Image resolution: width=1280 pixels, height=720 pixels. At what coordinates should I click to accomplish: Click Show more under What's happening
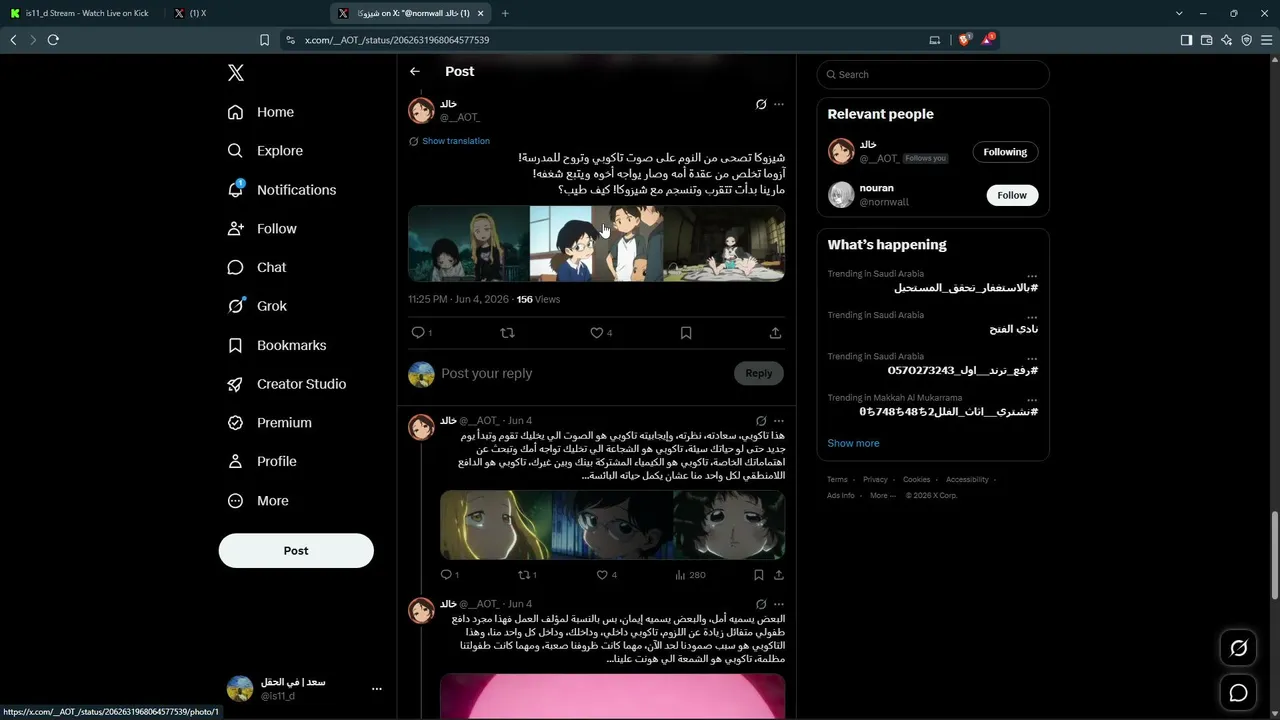click(853, 443)
